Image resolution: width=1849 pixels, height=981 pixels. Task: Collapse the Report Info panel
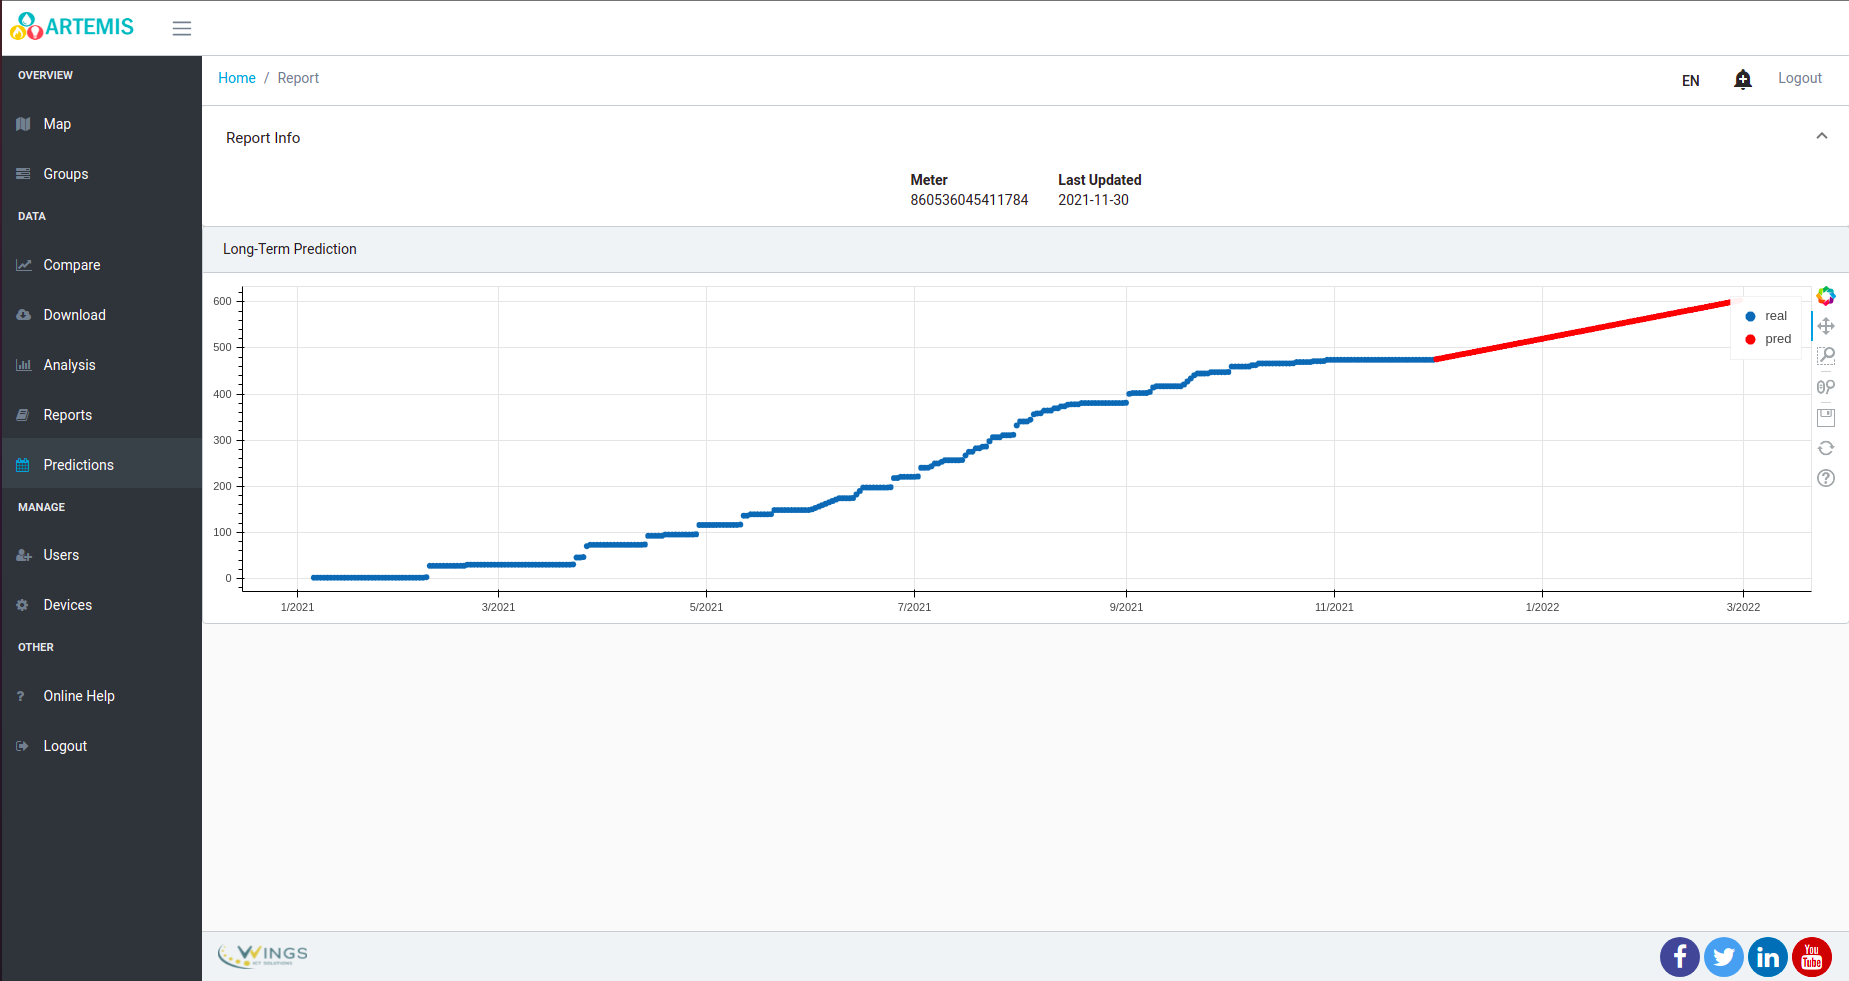[x=1821, y=136]
